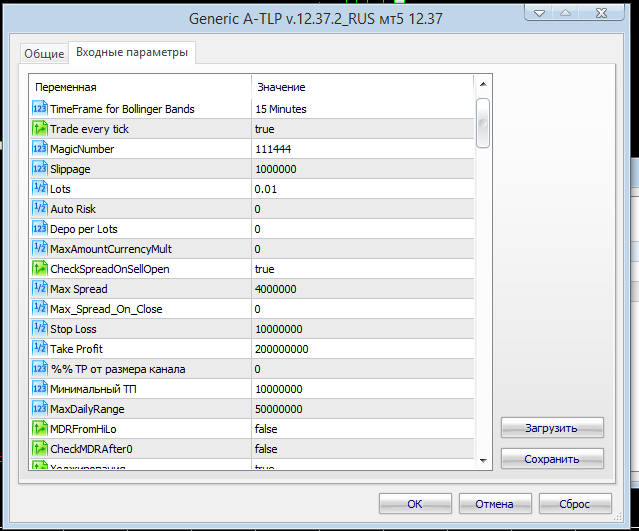Click the Сброс button

[575, 504]
